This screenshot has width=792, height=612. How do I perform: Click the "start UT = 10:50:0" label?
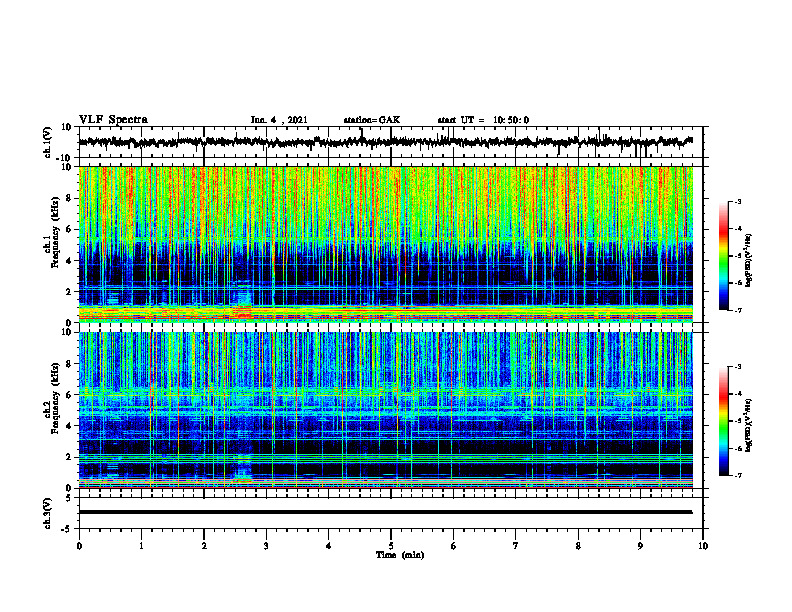point(483,120)
